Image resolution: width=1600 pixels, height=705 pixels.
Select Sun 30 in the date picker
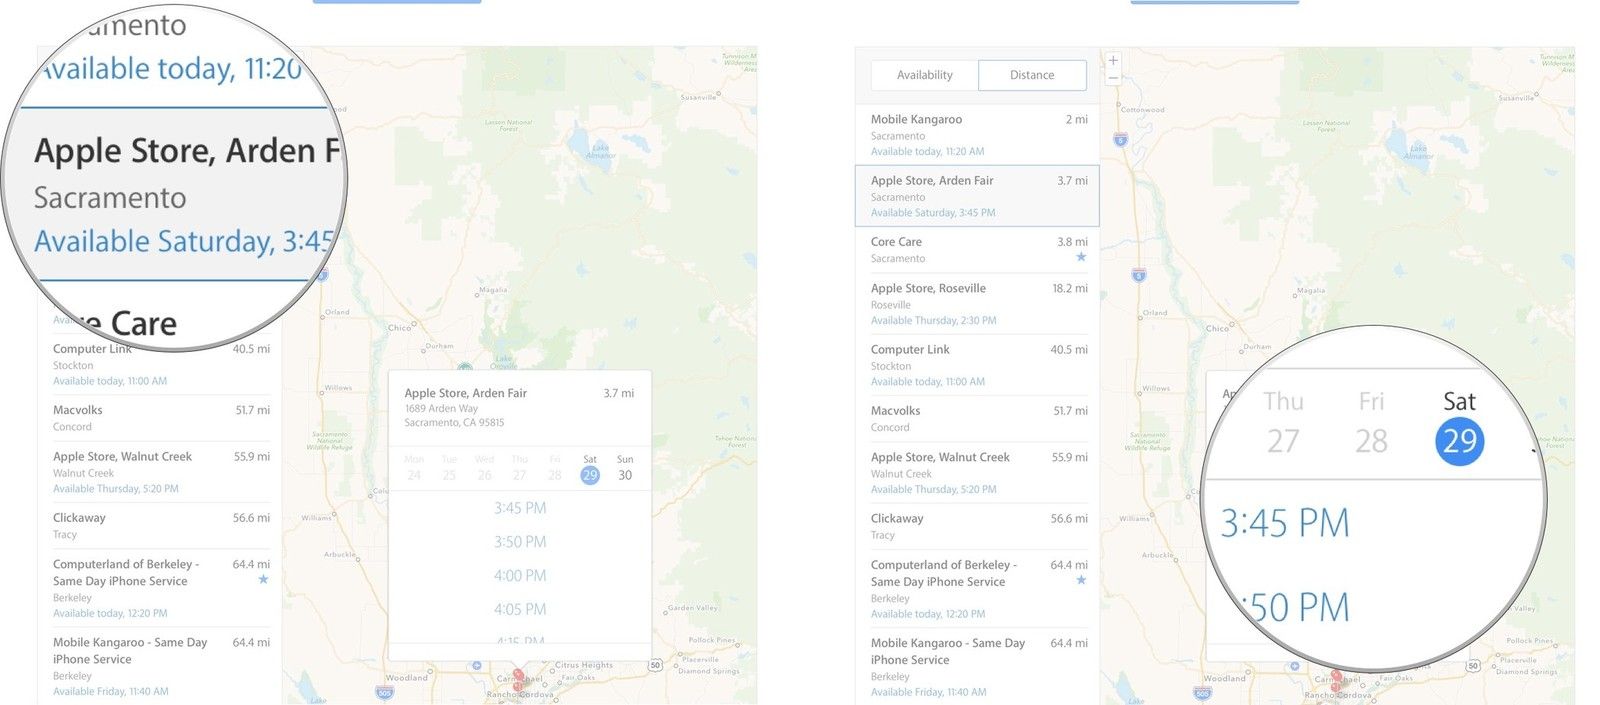point(625,468)
